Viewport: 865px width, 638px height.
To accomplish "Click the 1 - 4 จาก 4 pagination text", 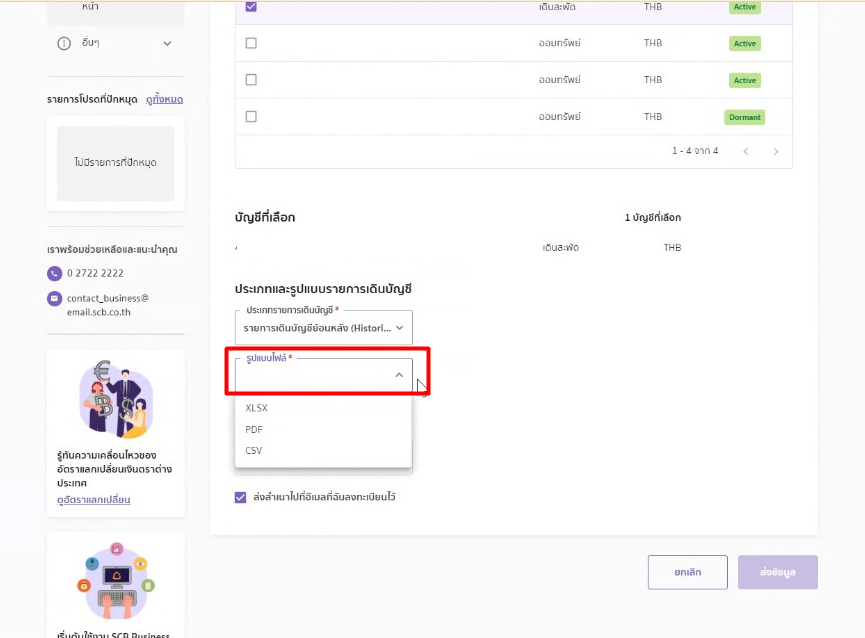I will click(x=695, y=151).
